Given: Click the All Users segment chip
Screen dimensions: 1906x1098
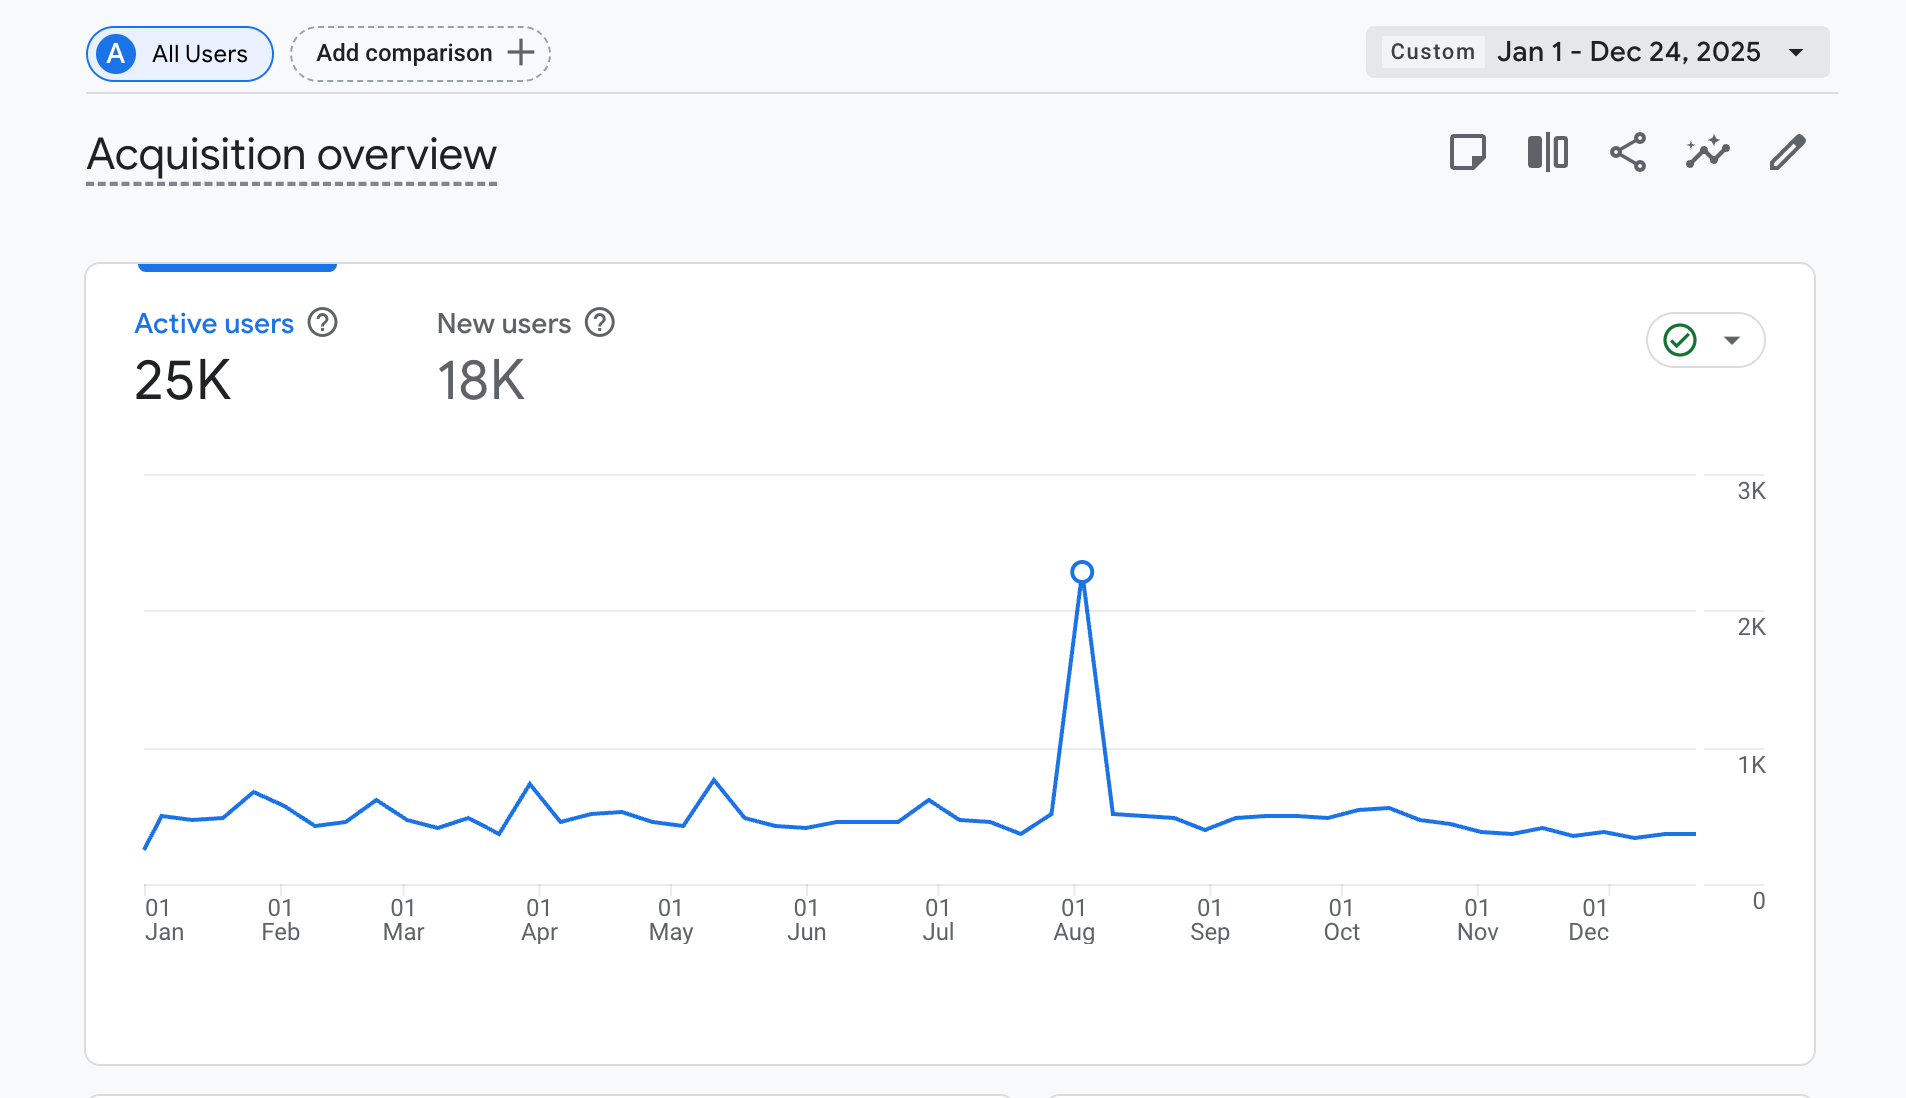Looking at the screenshot, I should pyautogui.click(x=199, y=54).
